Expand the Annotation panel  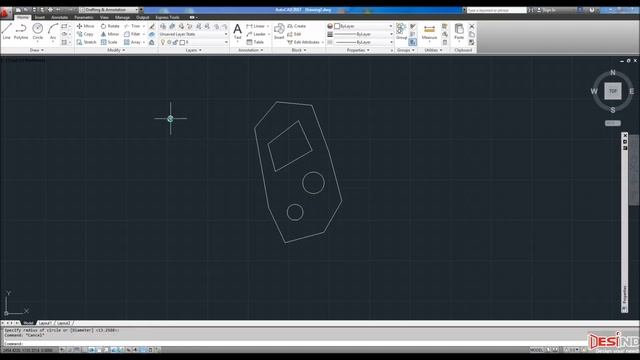(x=251, y=50)
